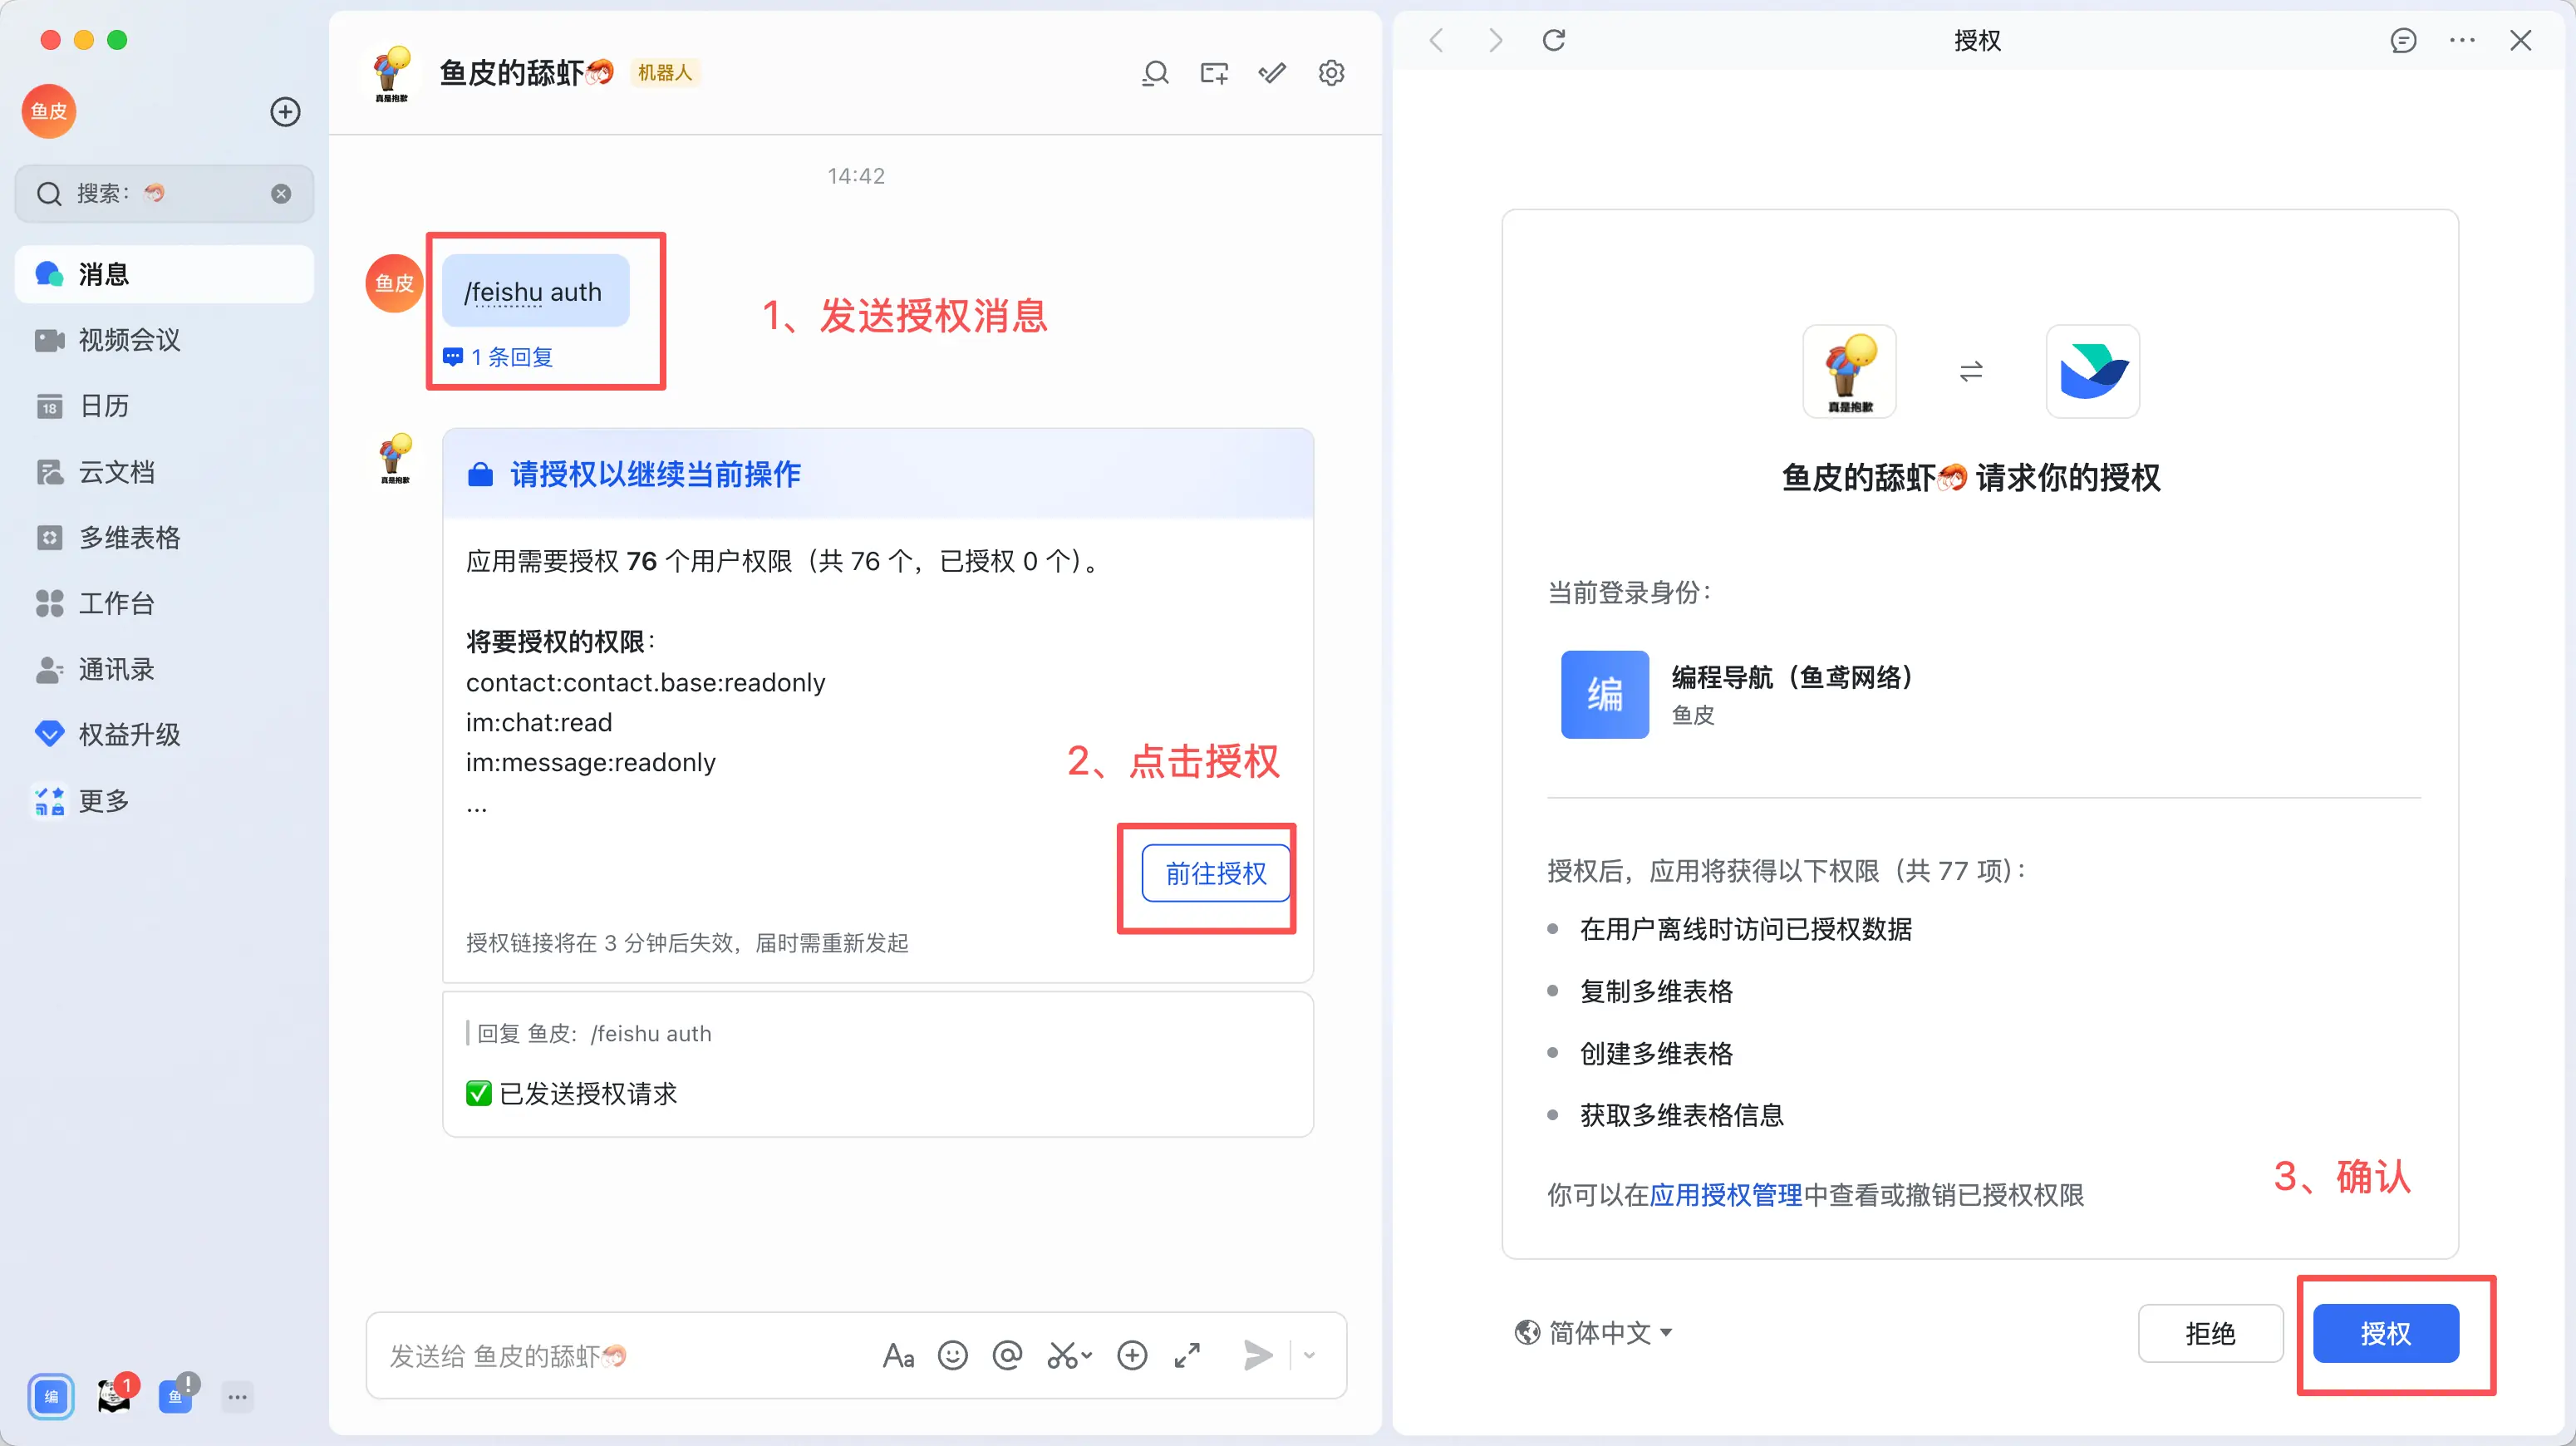The width and height of the screenshot is (2576, 1446).
Task: Open text formatting Aa icon
Action: [x=898, y=1356]
